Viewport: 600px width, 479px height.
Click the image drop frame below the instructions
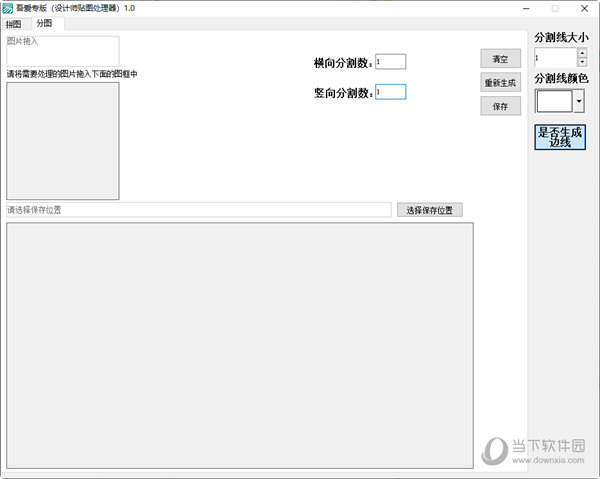(63, 141)
